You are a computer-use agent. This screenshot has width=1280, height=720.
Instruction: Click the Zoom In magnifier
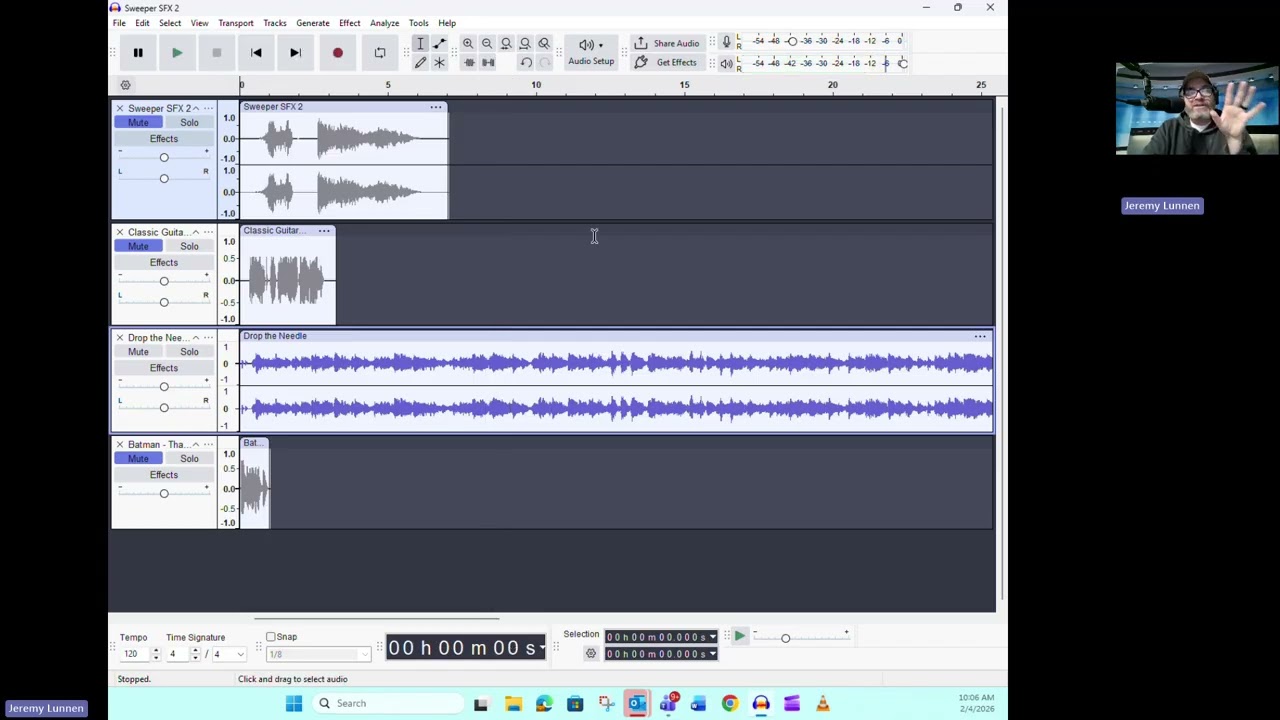[x=468, y=44]
